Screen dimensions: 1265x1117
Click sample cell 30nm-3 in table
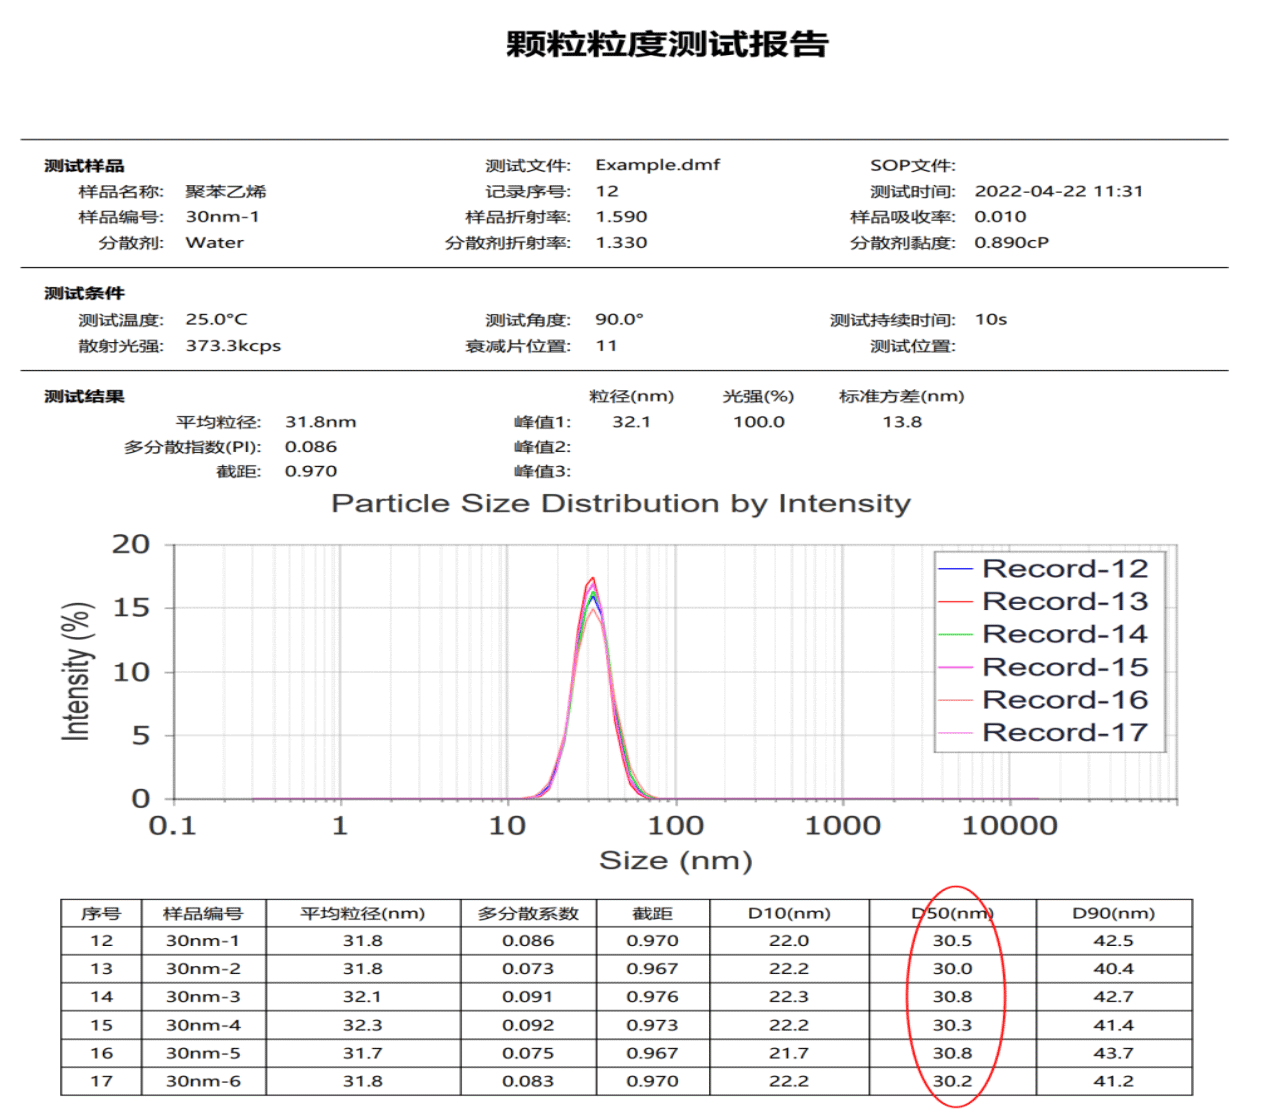(x=203, y=997)
